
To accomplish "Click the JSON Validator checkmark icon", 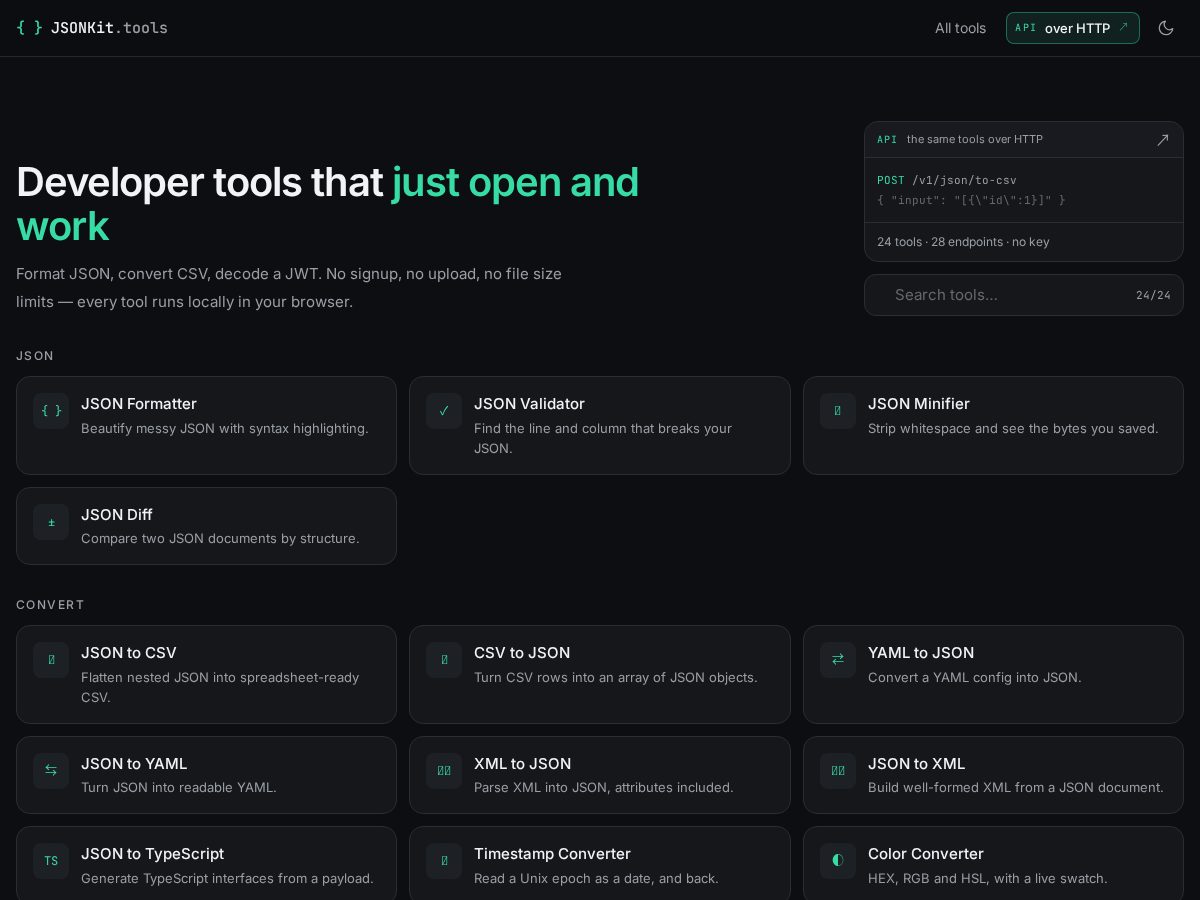I will click(444, 411).
